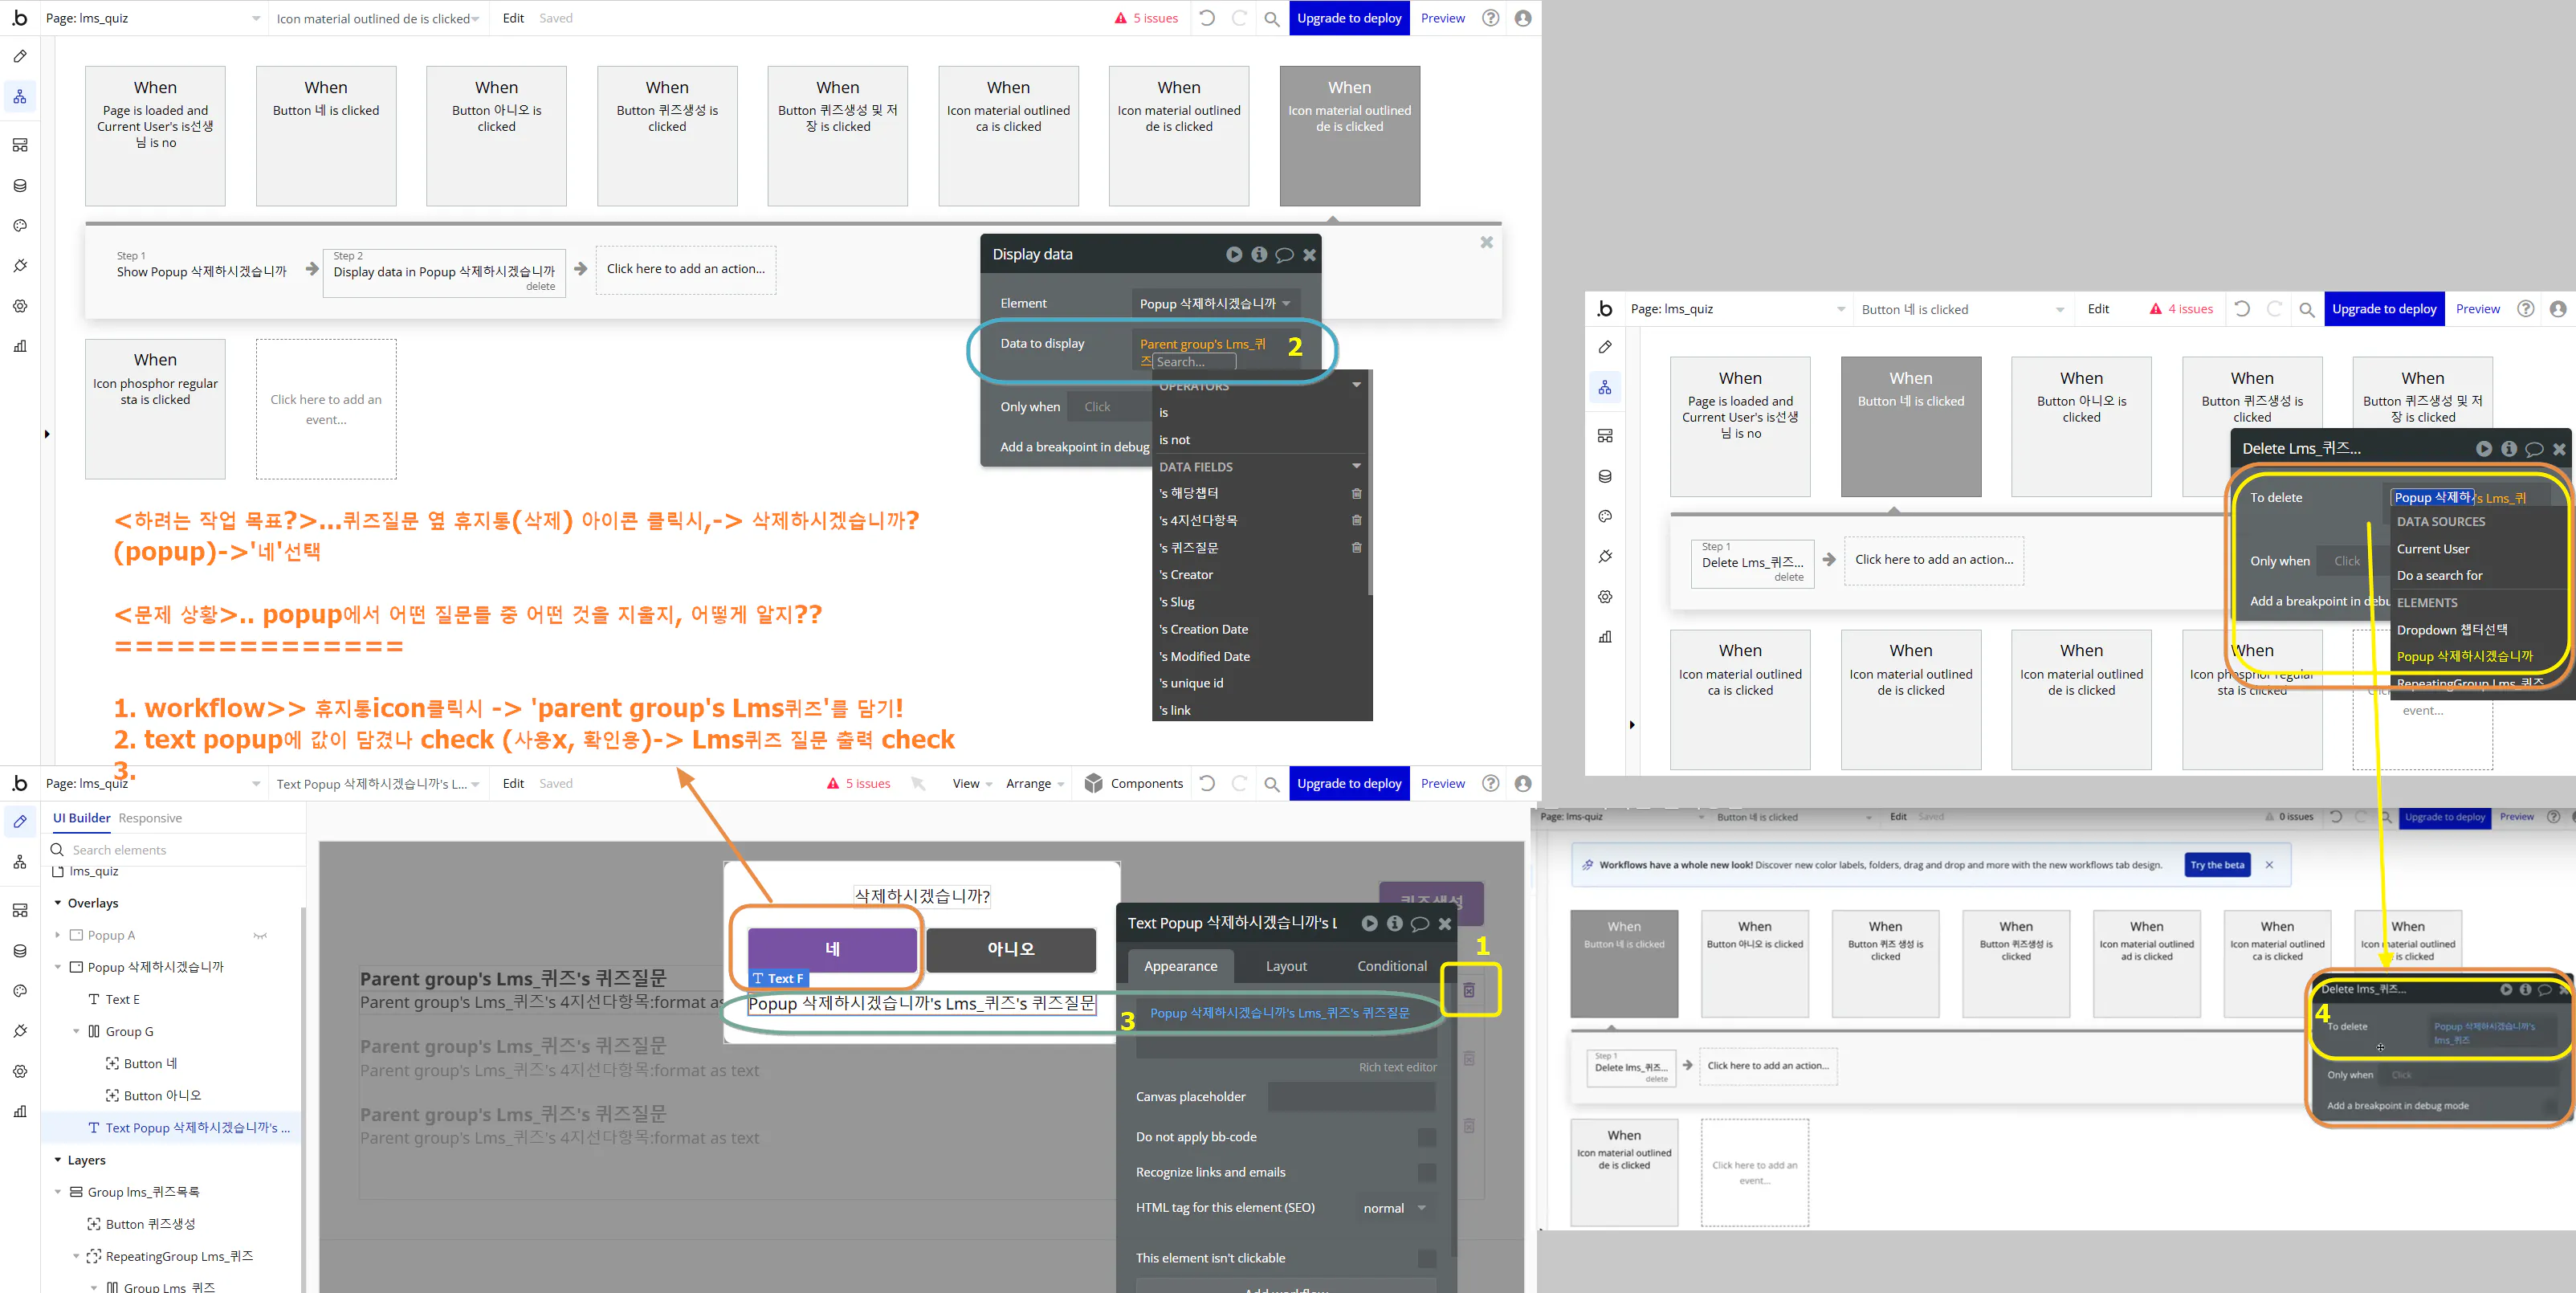The image size is (2576, 1293).
Task: Click the info icon in Display data panel header
Action: (1259, 255)
